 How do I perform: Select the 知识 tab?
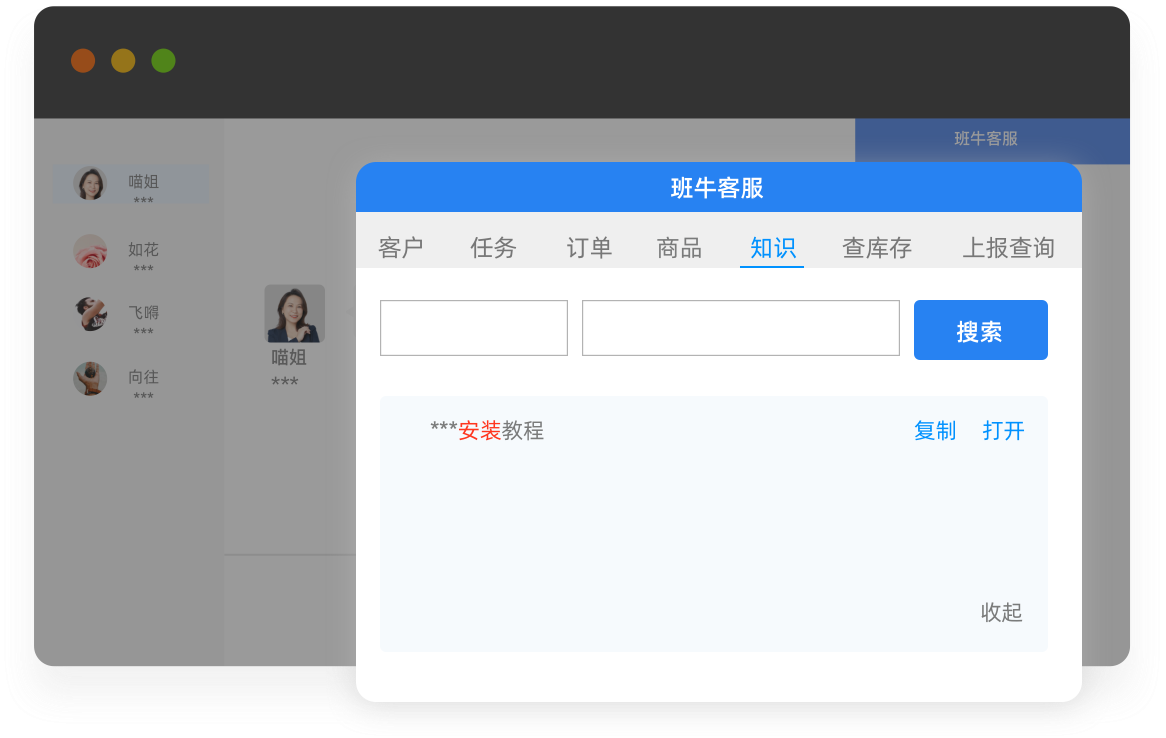pyautogui.click(x=773, y=248)
